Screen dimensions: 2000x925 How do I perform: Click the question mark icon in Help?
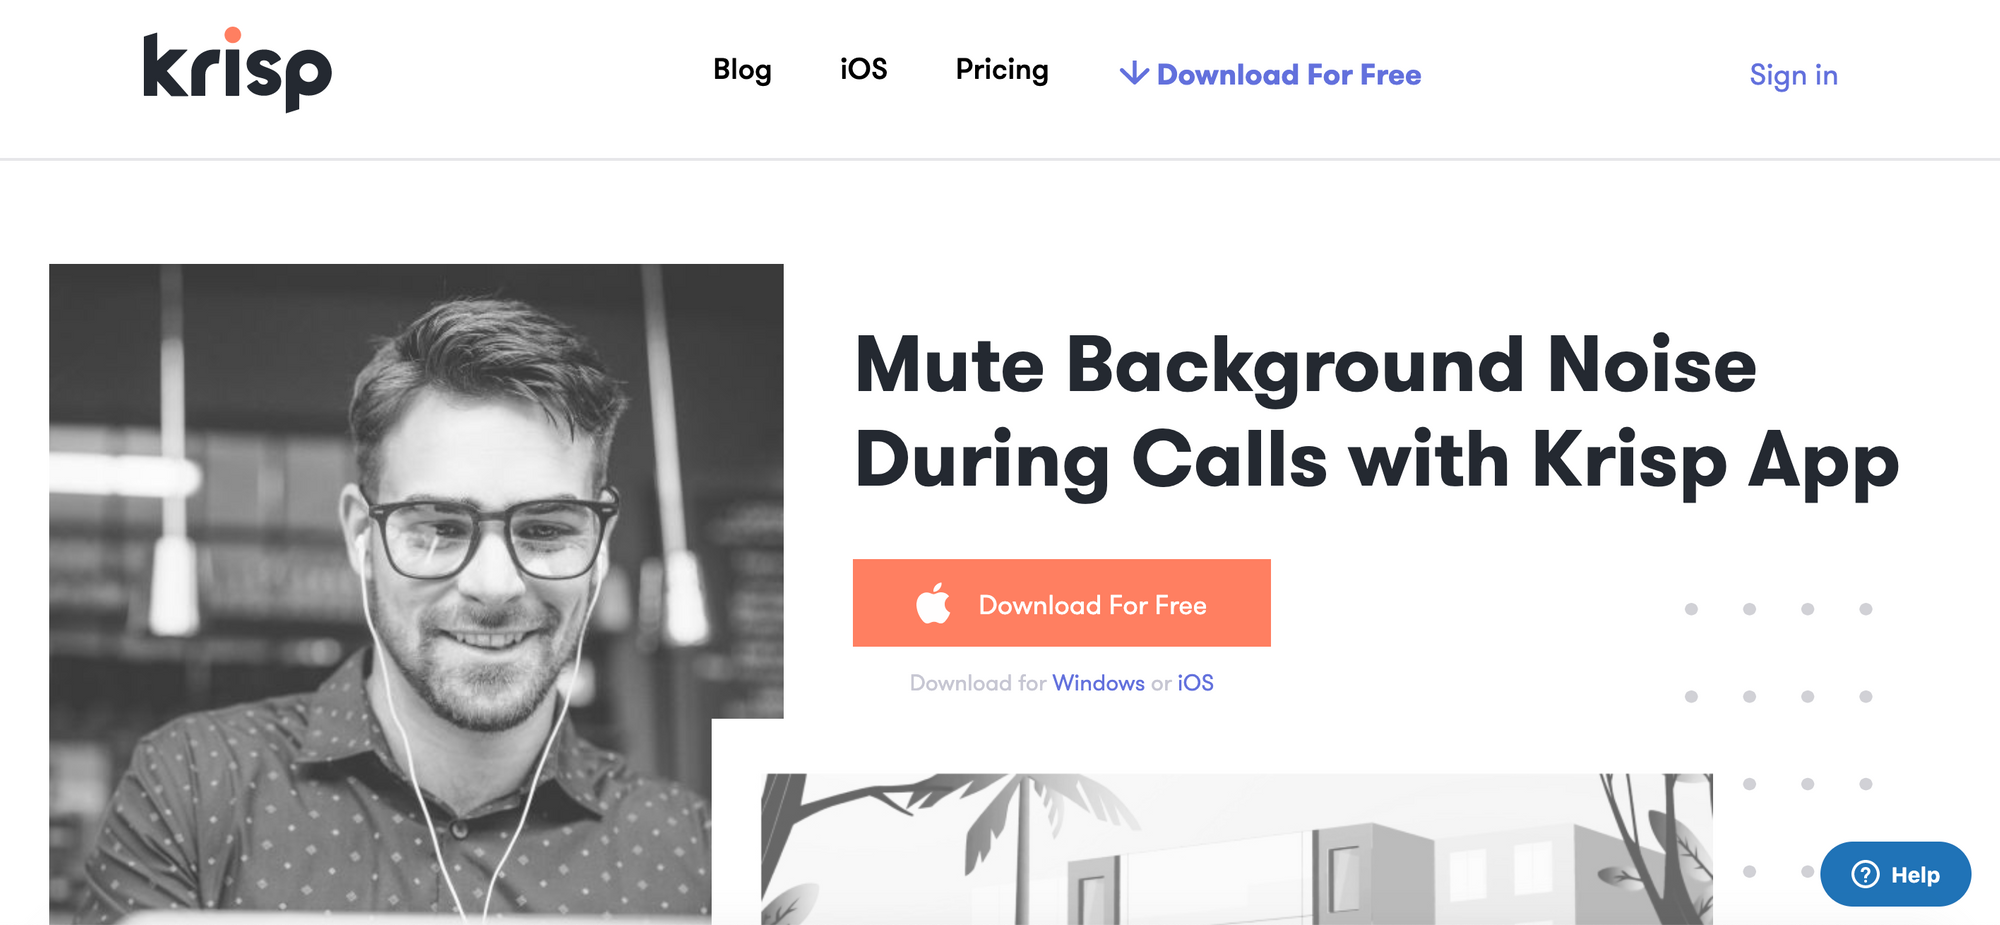(x=1865, y=874)
